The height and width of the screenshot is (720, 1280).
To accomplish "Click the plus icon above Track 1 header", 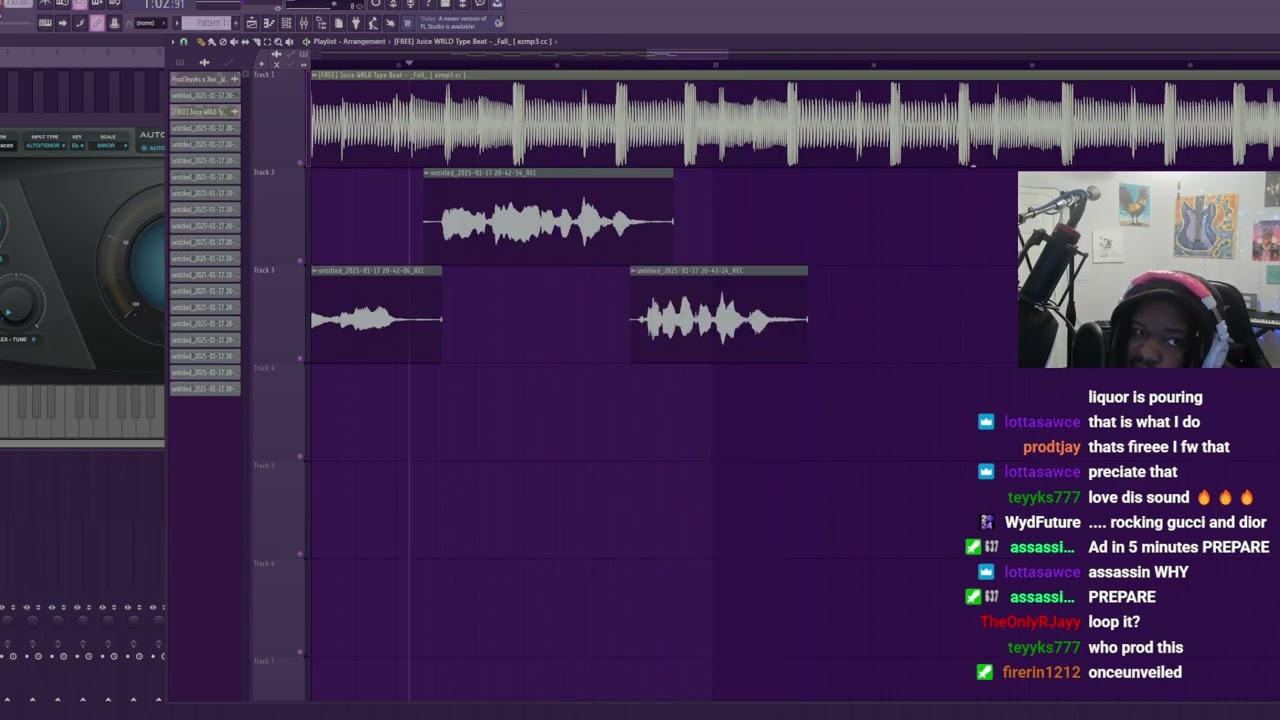I will [x=261, y=64].
